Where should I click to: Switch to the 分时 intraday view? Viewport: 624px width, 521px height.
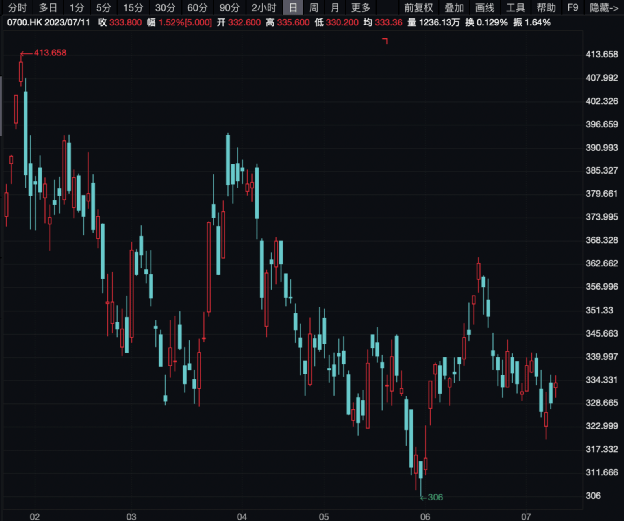point(18,7)
